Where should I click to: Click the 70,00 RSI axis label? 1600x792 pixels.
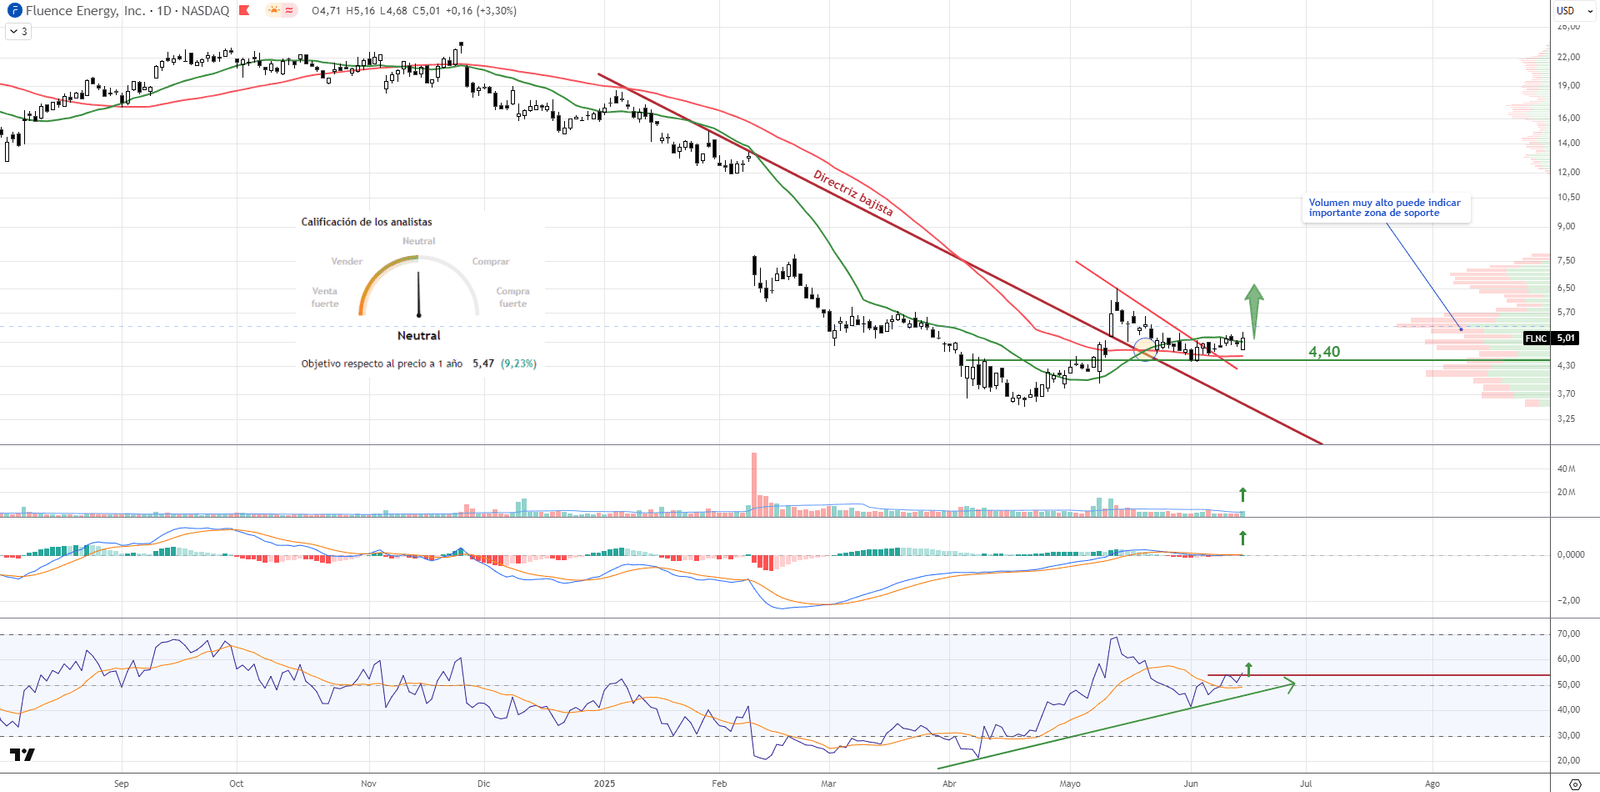1569,633
